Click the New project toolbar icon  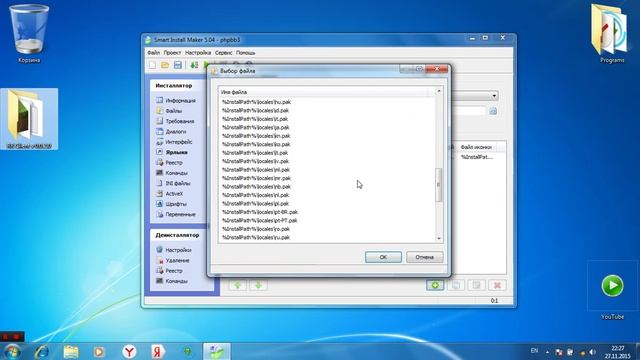pyautogui.click(x=153, y=65)
